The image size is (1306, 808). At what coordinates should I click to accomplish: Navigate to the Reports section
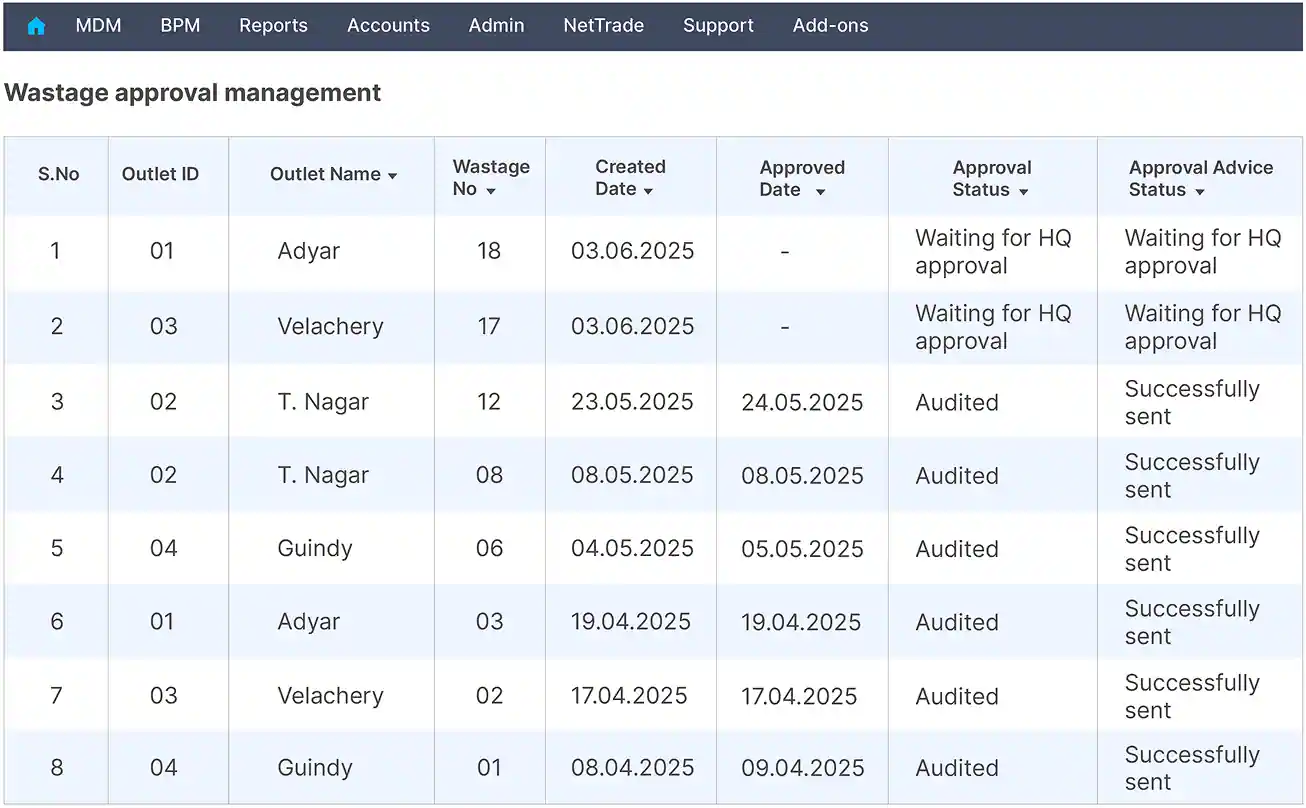tap(273, 25)
